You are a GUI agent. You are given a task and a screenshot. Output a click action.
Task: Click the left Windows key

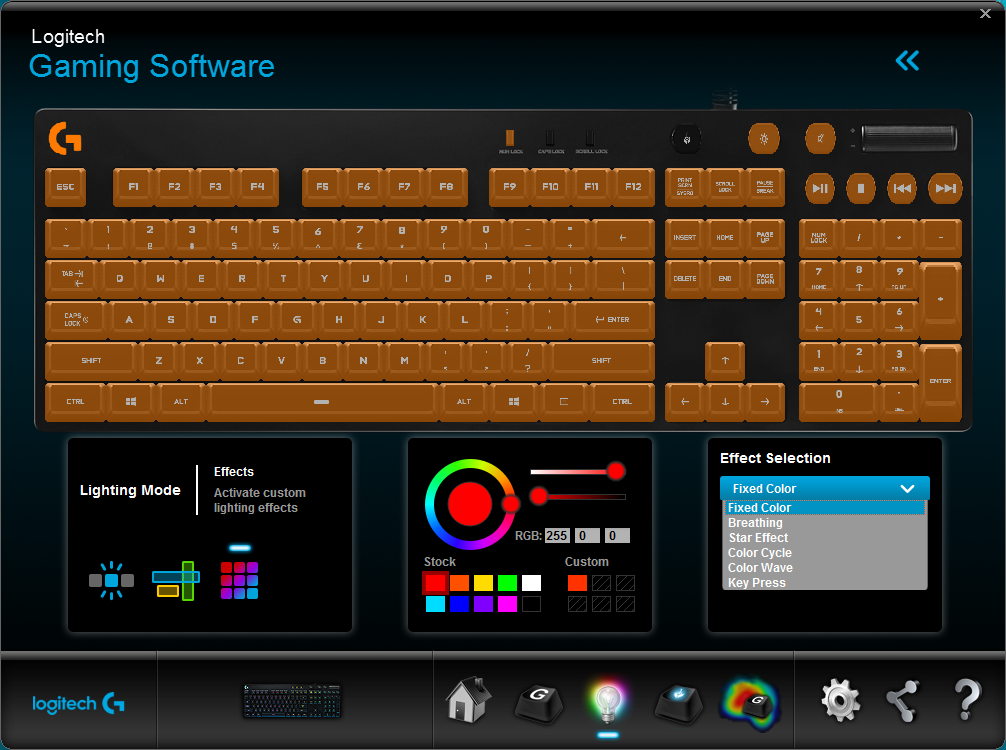click(131, 402)
